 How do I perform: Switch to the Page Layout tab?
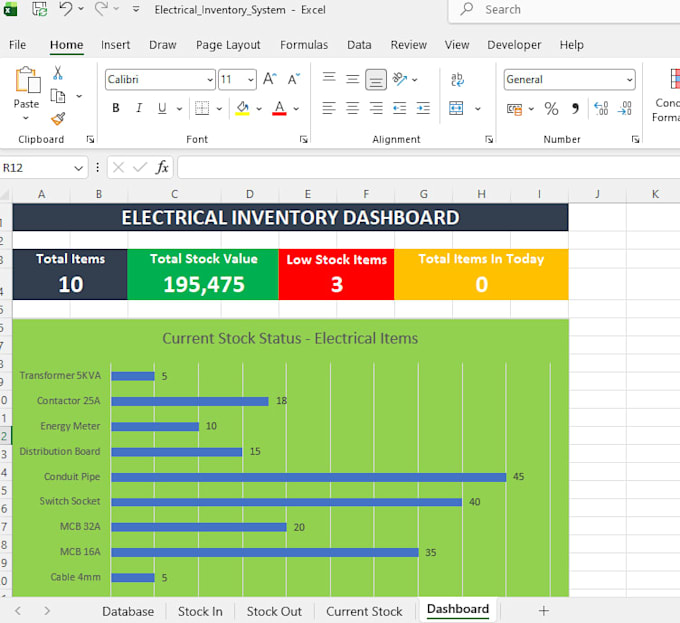point(228,45)
